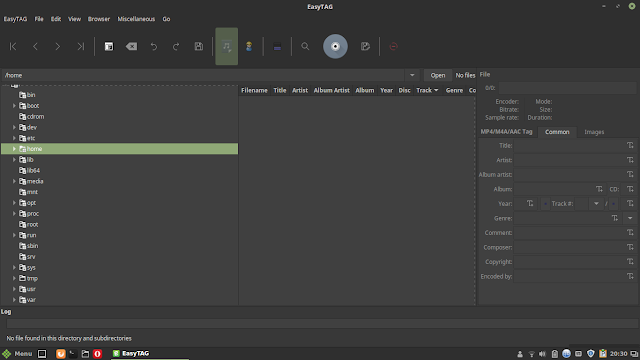640x360 pixels.
Task: Open the volume control in the tray
Action: click(x=542, y=354)
